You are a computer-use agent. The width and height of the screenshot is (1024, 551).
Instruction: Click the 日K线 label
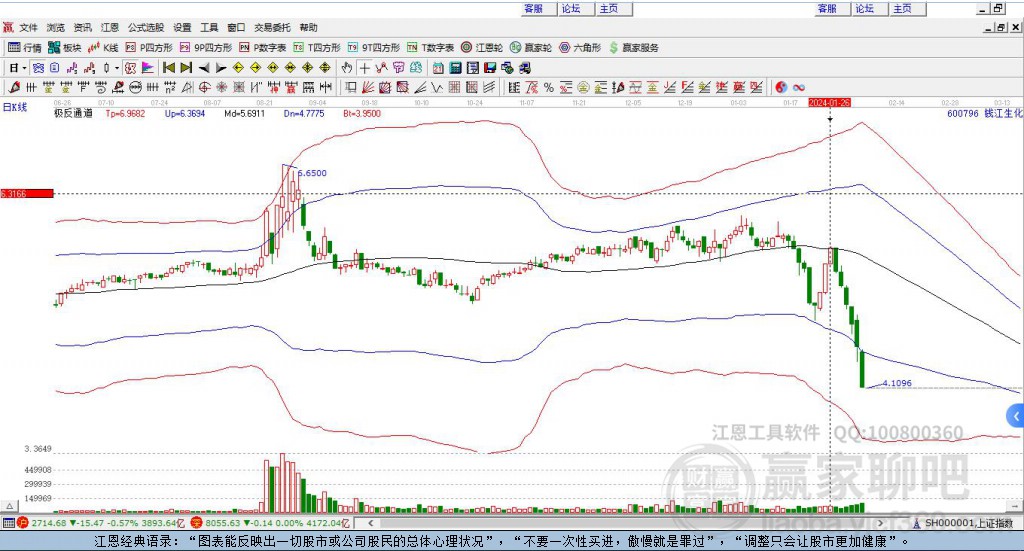click(x=15, y=108)
